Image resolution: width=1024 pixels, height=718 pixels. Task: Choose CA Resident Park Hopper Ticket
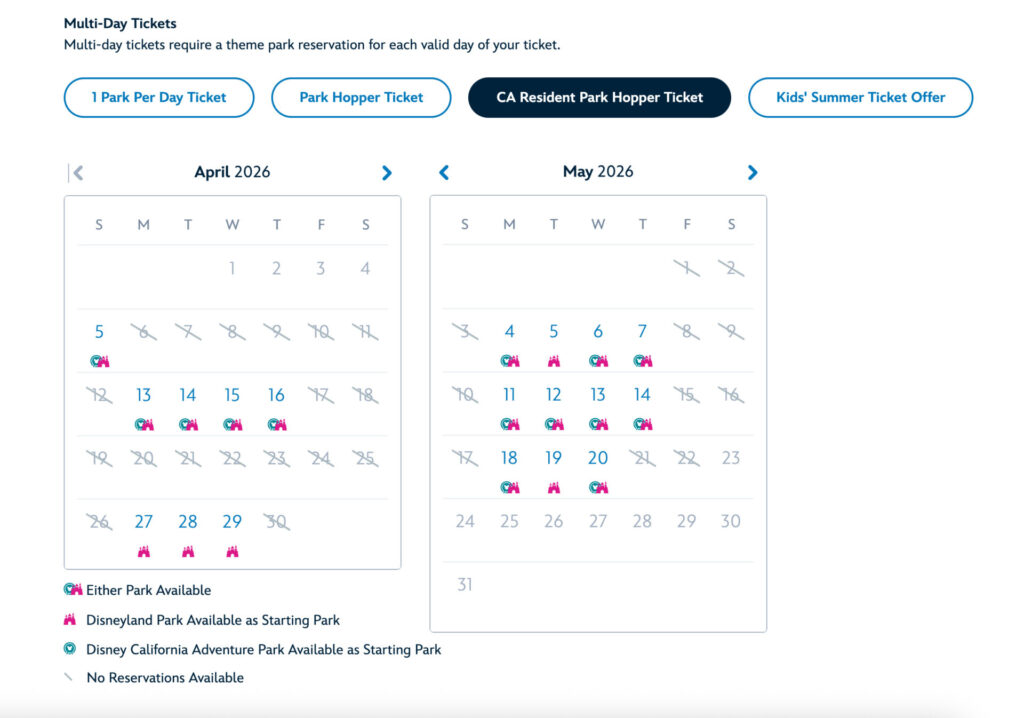click(x=599, y=98)
